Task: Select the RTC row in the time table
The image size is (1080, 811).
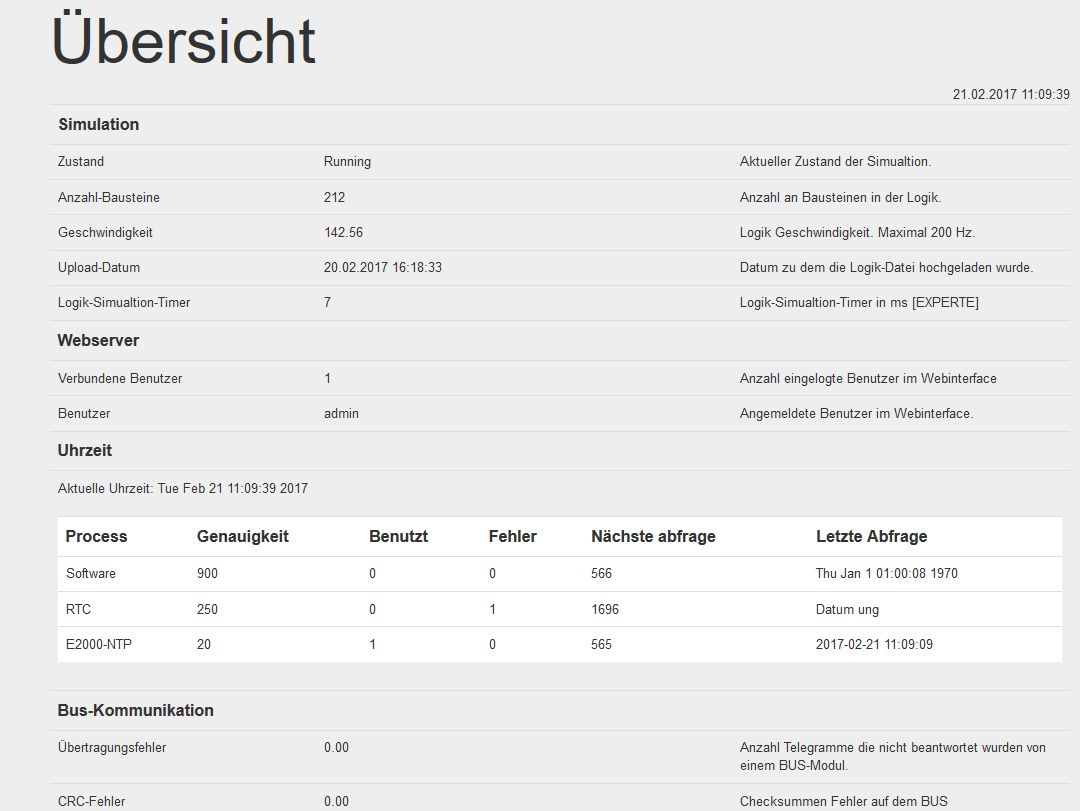Action: pos(78,610)
